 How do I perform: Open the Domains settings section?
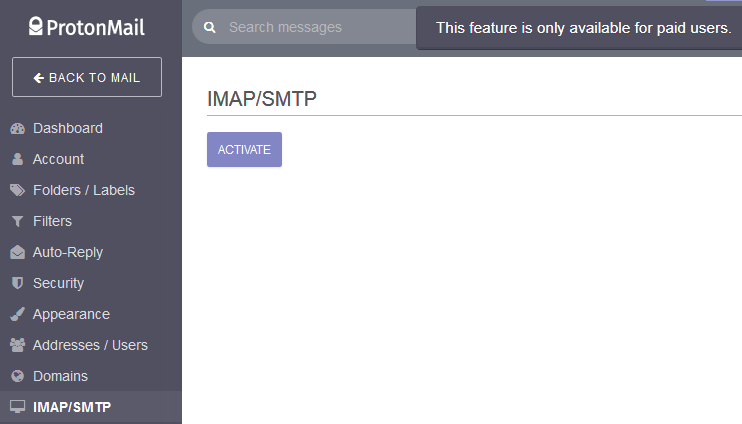pos(60,377)
